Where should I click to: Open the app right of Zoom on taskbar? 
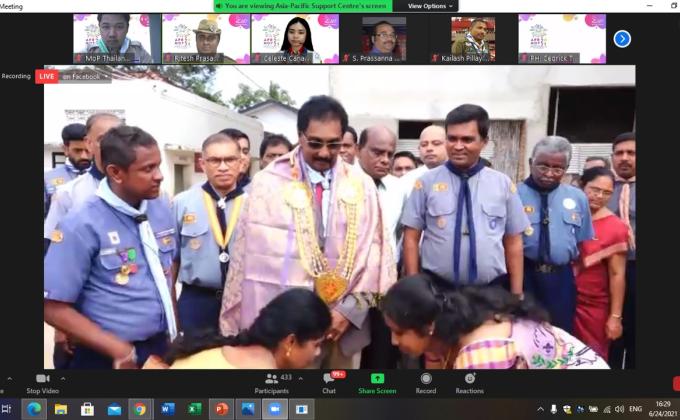coord(301,409)
